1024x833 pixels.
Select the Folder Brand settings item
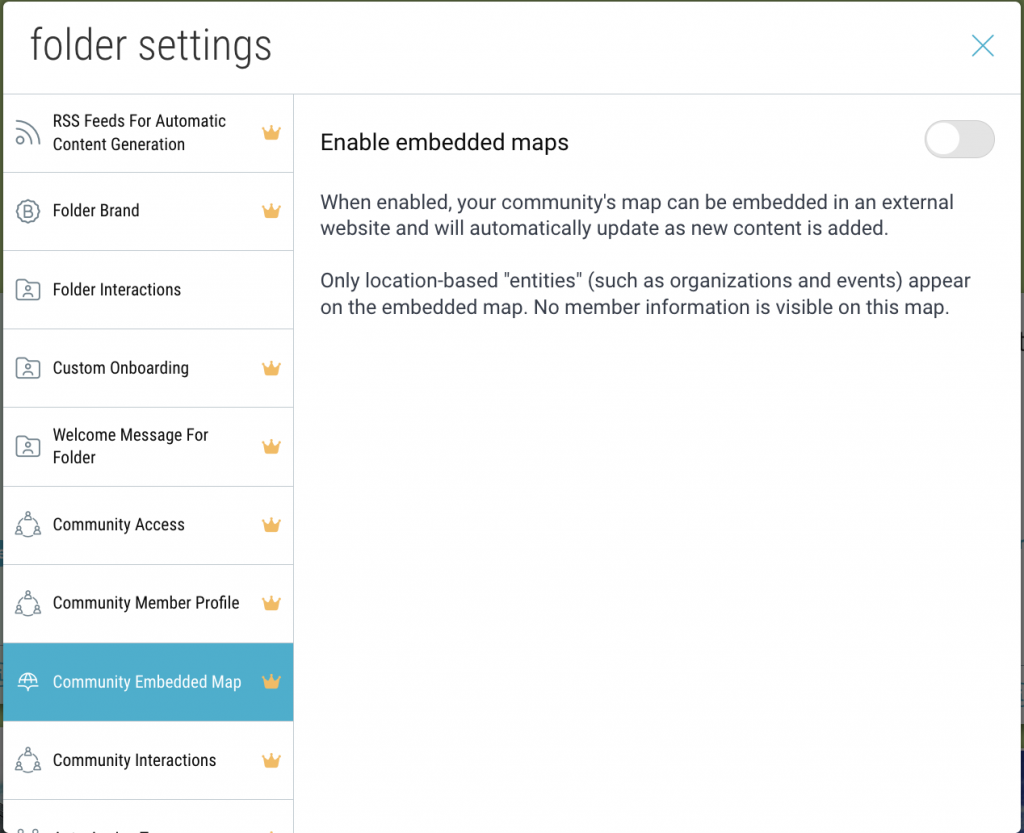[96, 211]
